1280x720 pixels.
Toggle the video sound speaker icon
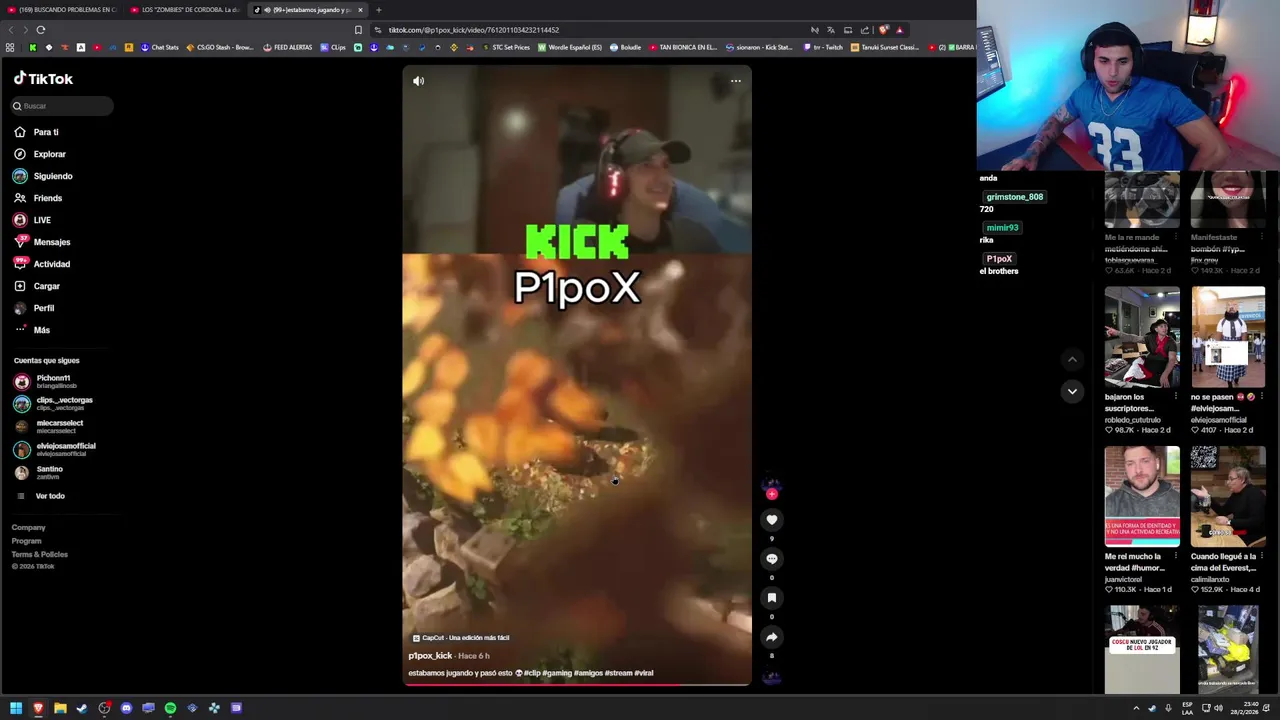(419, 81)
